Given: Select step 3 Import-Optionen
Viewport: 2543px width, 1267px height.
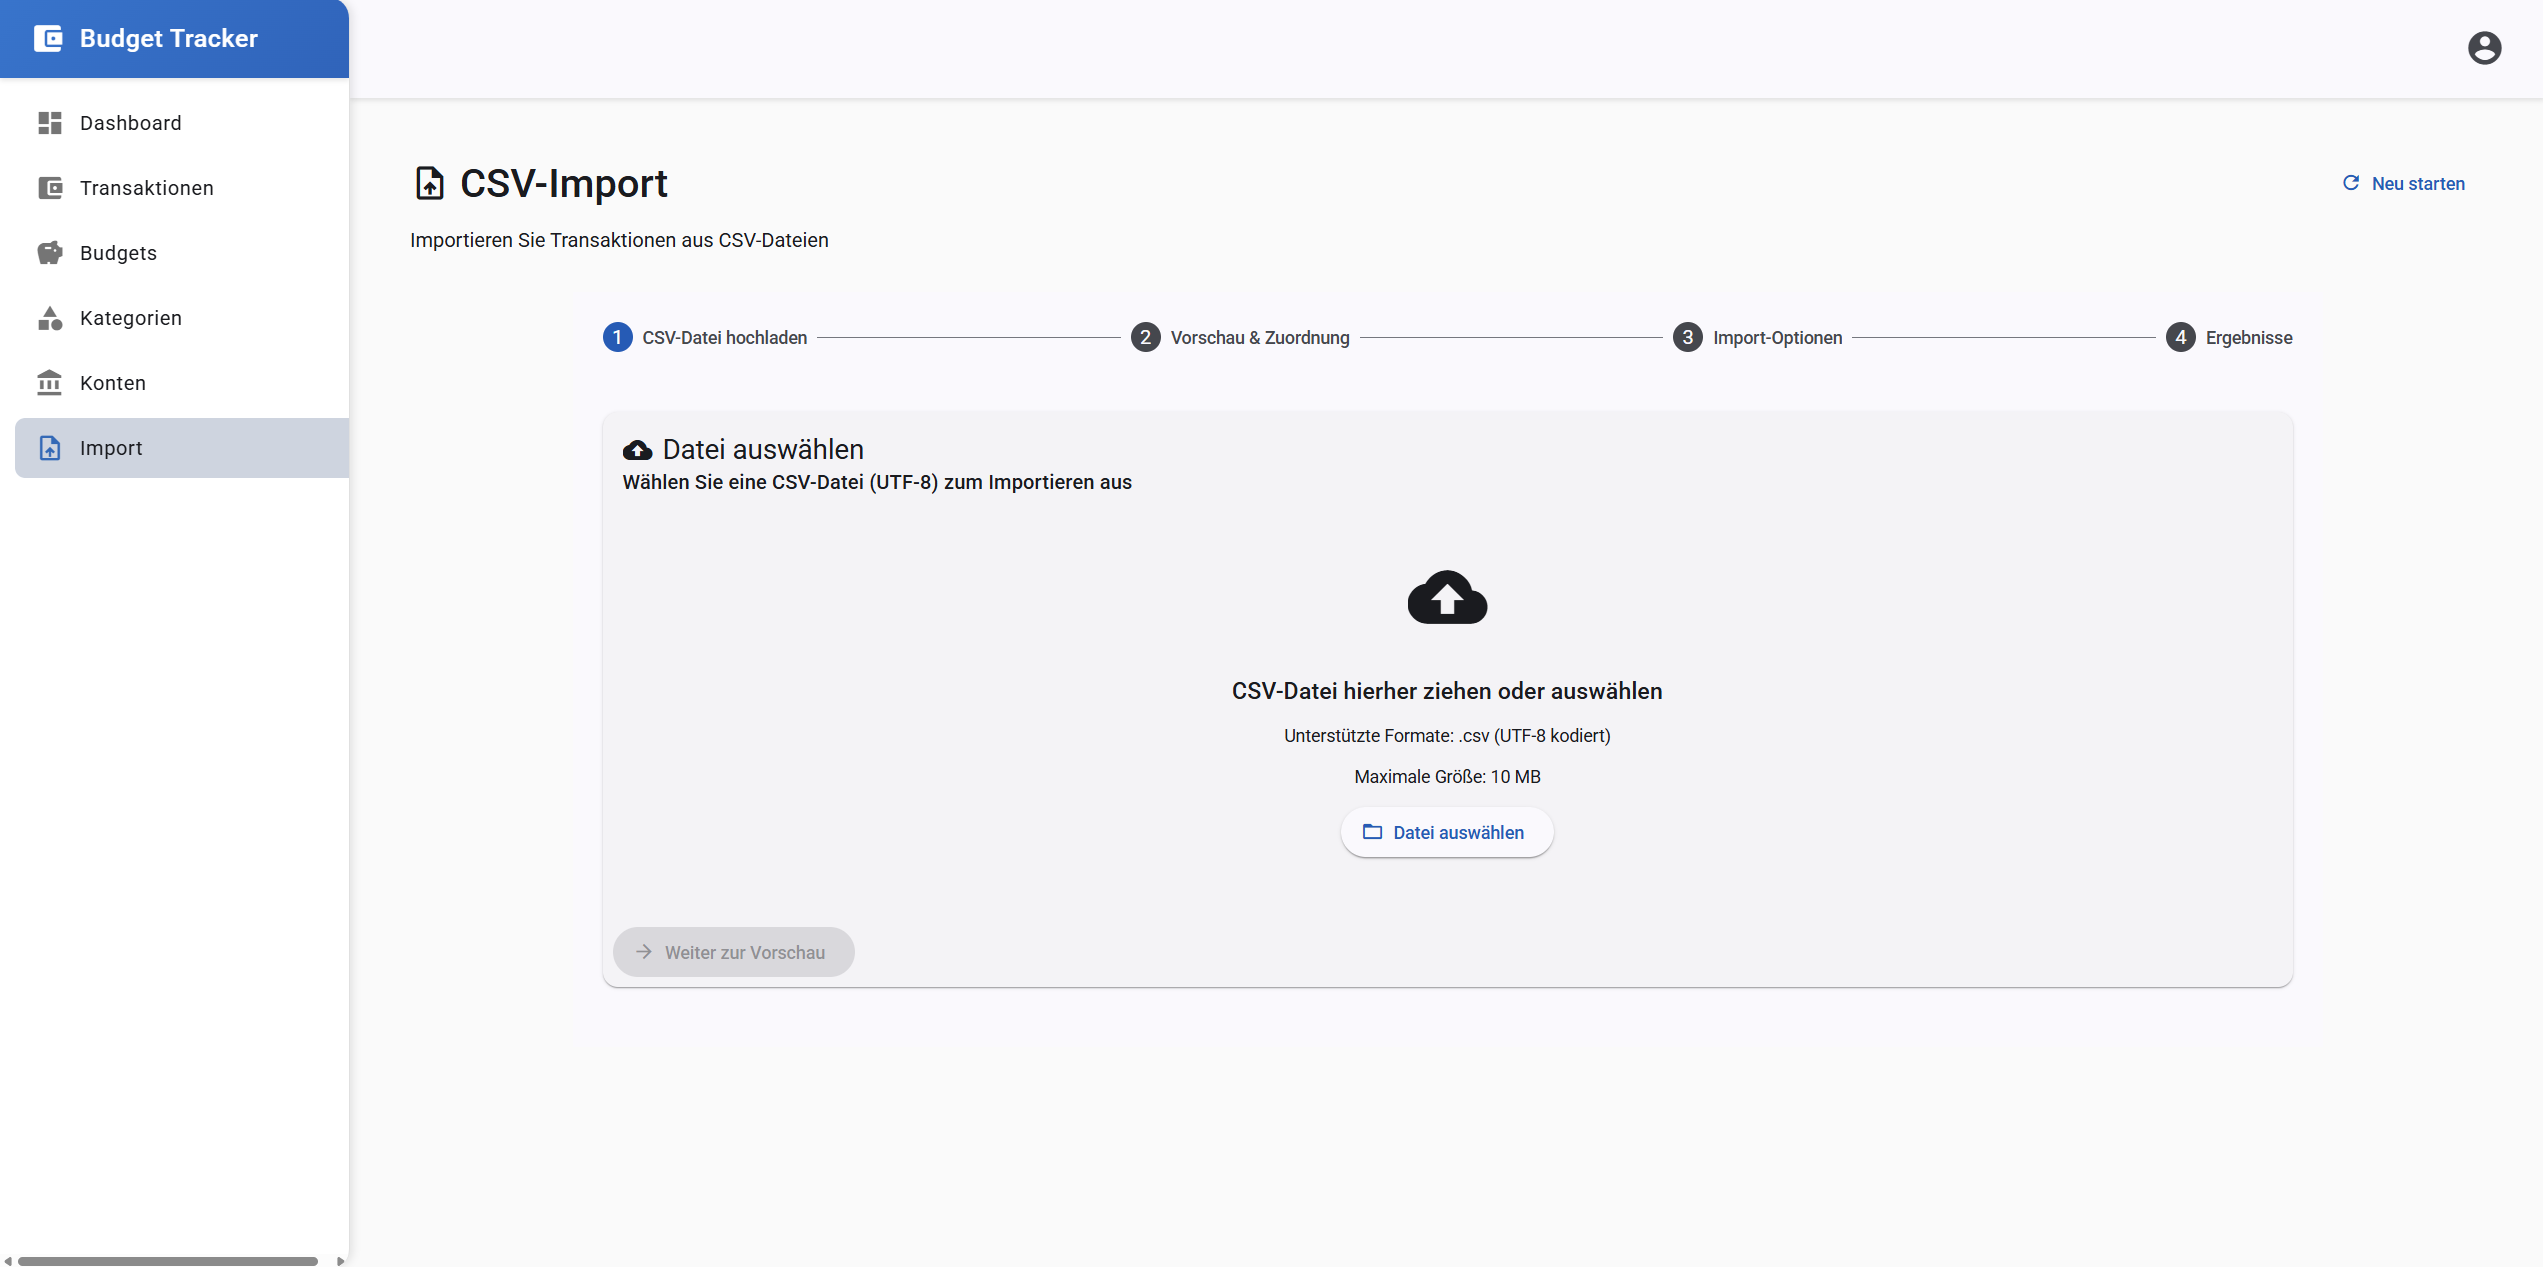Looking at the screenshot, I should (1757, 338).
